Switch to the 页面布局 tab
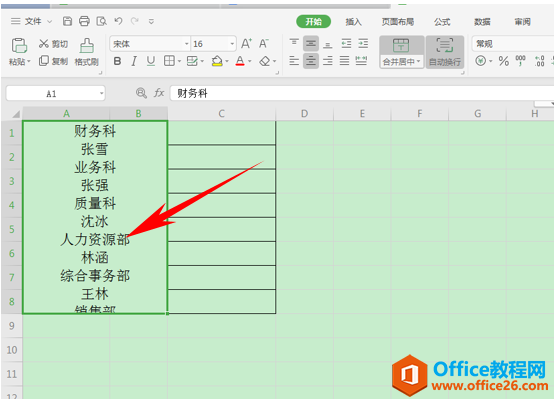 (397, 22)
